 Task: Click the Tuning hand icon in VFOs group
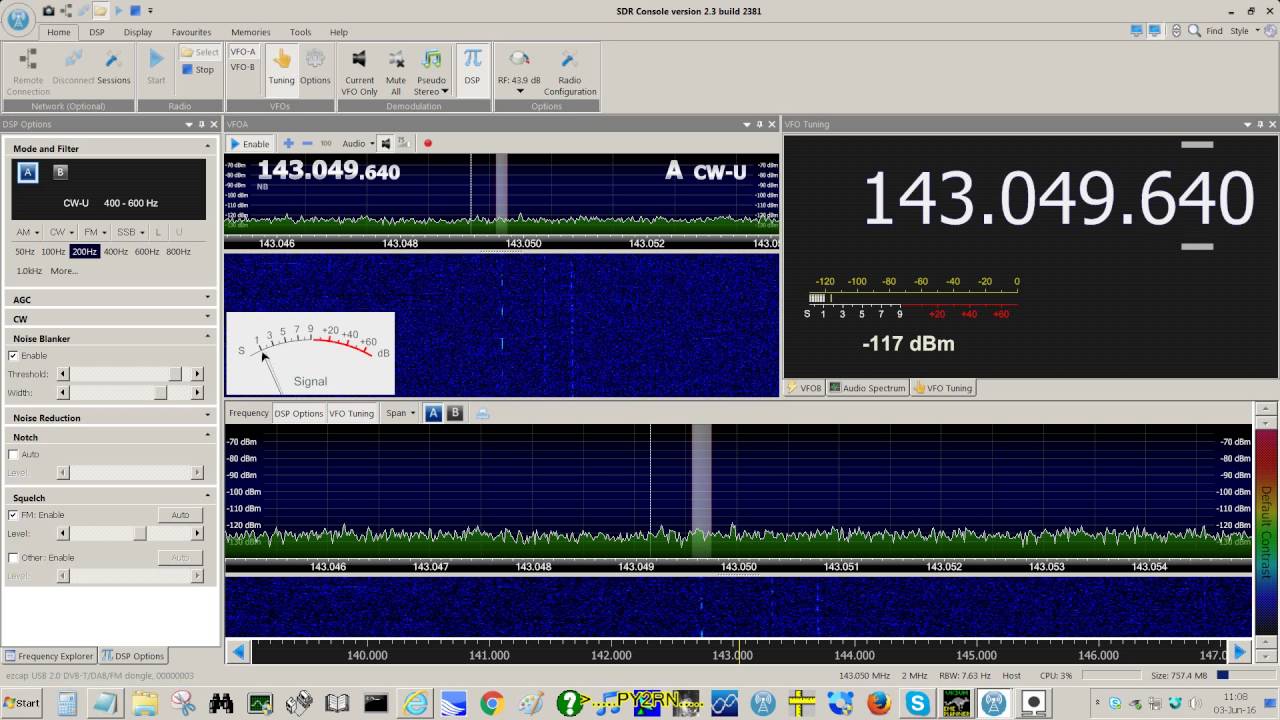point(281,61)
